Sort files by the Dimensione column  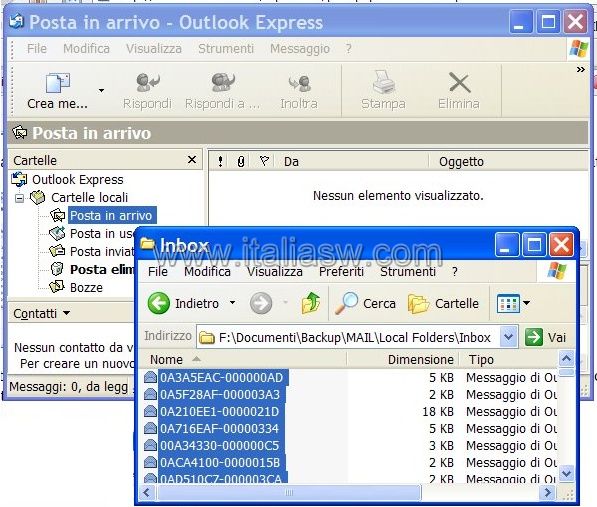403,359
